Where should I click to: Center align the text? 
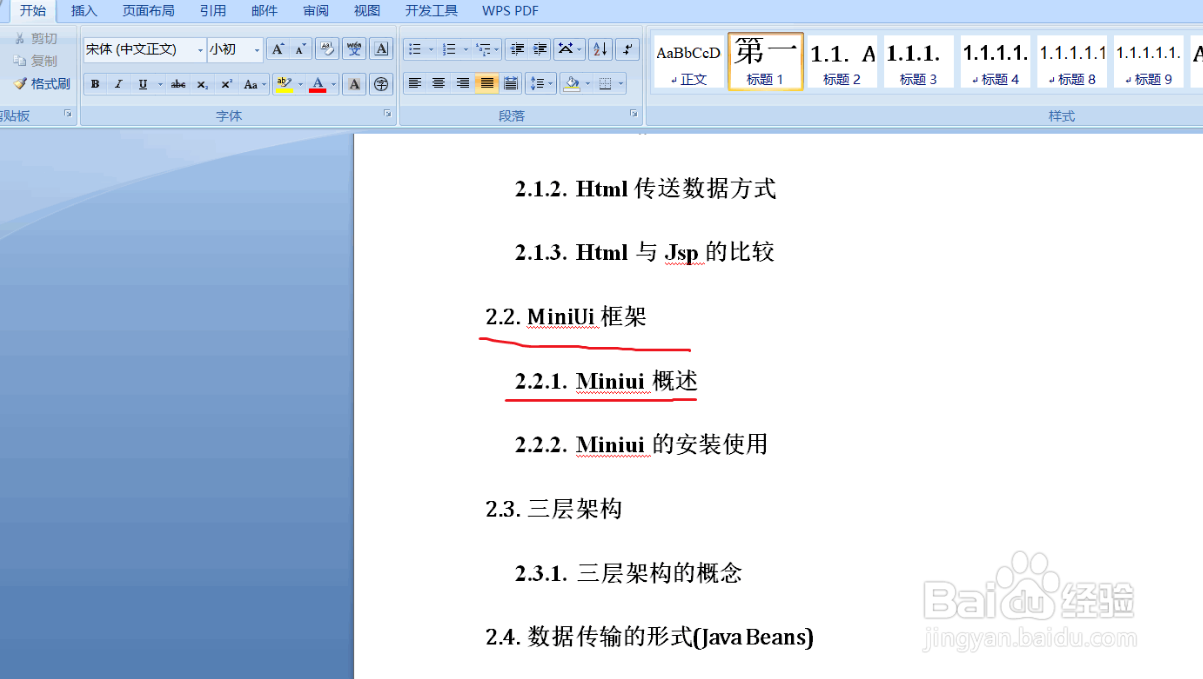[439, 84]
